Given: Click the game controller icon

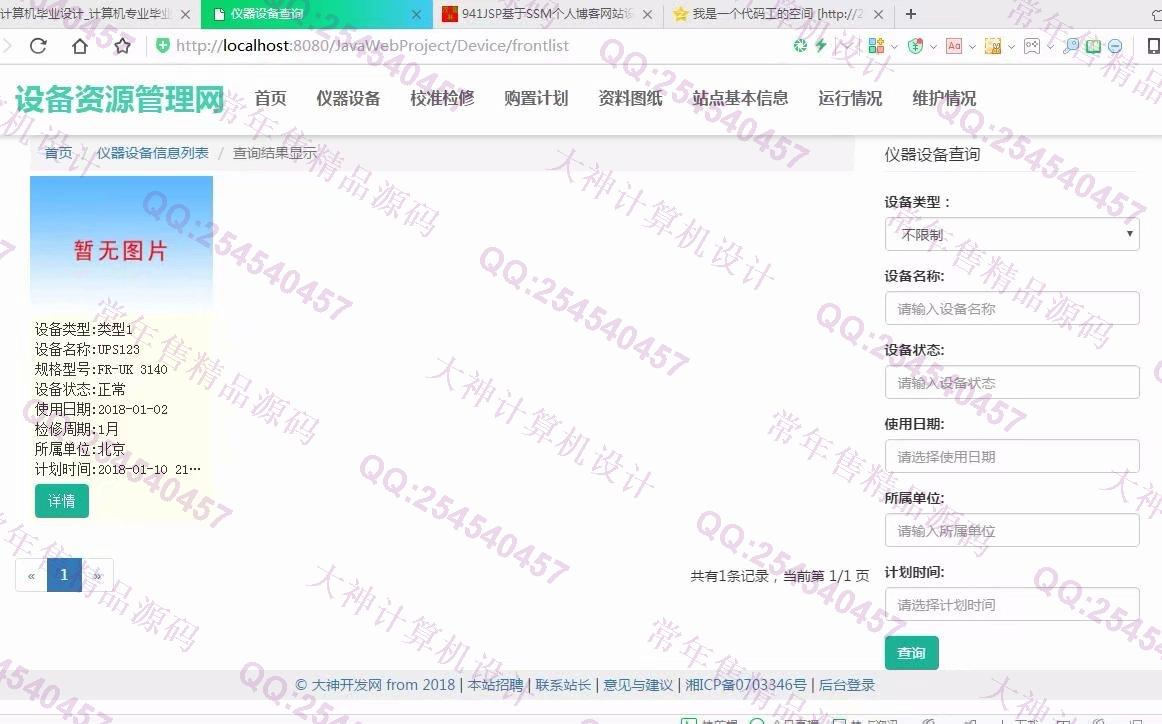Looking at the screenshot, I should pyautogui.click(x=1032, y=46).
